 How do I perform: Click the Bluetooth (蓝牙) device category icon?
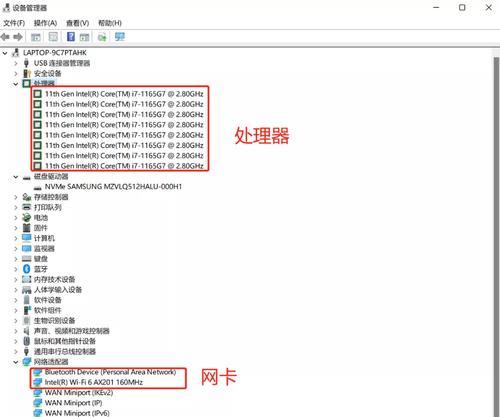click(27, 269)
